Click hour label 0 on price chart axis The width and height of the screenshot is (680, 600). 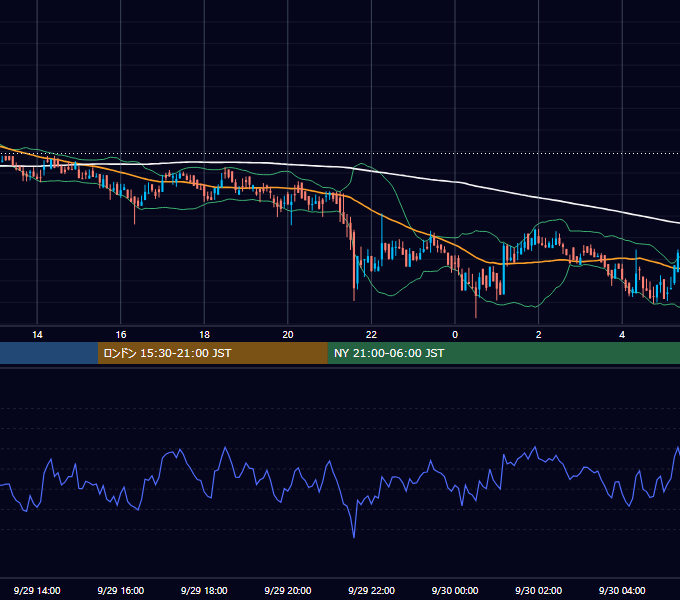[x=455, y=335]
